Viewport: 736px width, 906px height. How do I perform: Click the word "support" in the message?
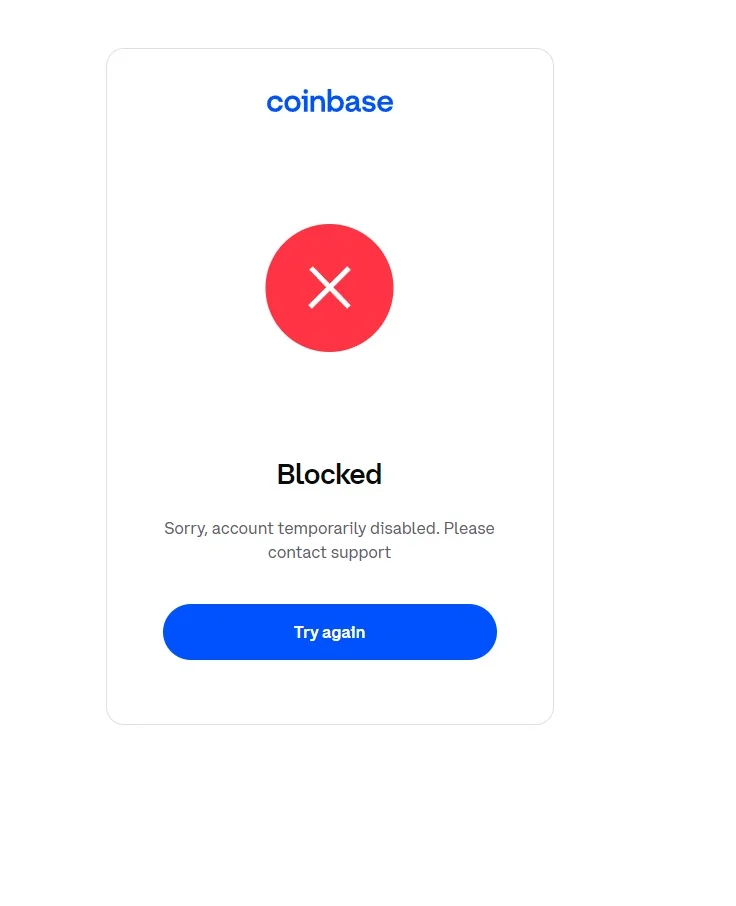[360, 553]
